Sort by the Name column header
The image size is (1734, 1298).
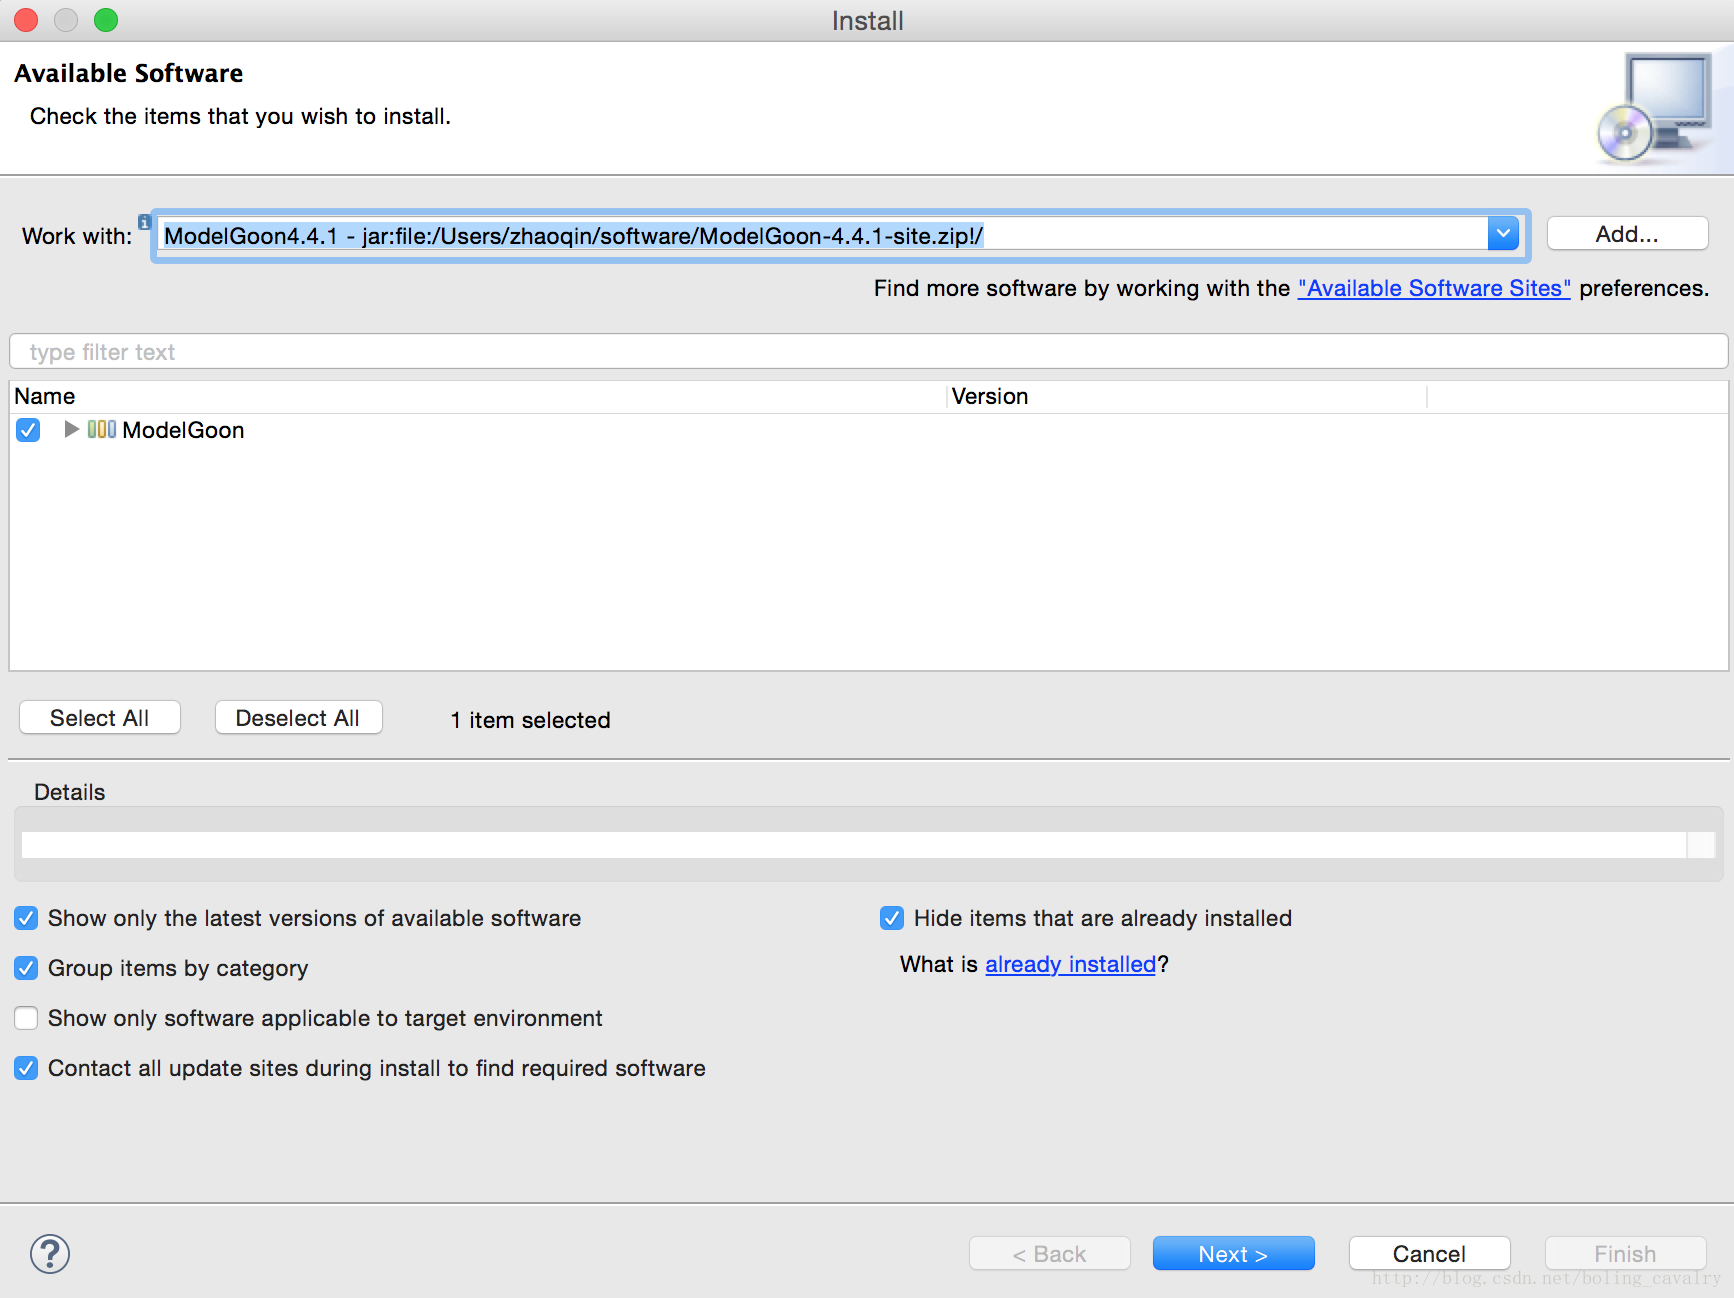pyautogui.click(x=478, y=396)
